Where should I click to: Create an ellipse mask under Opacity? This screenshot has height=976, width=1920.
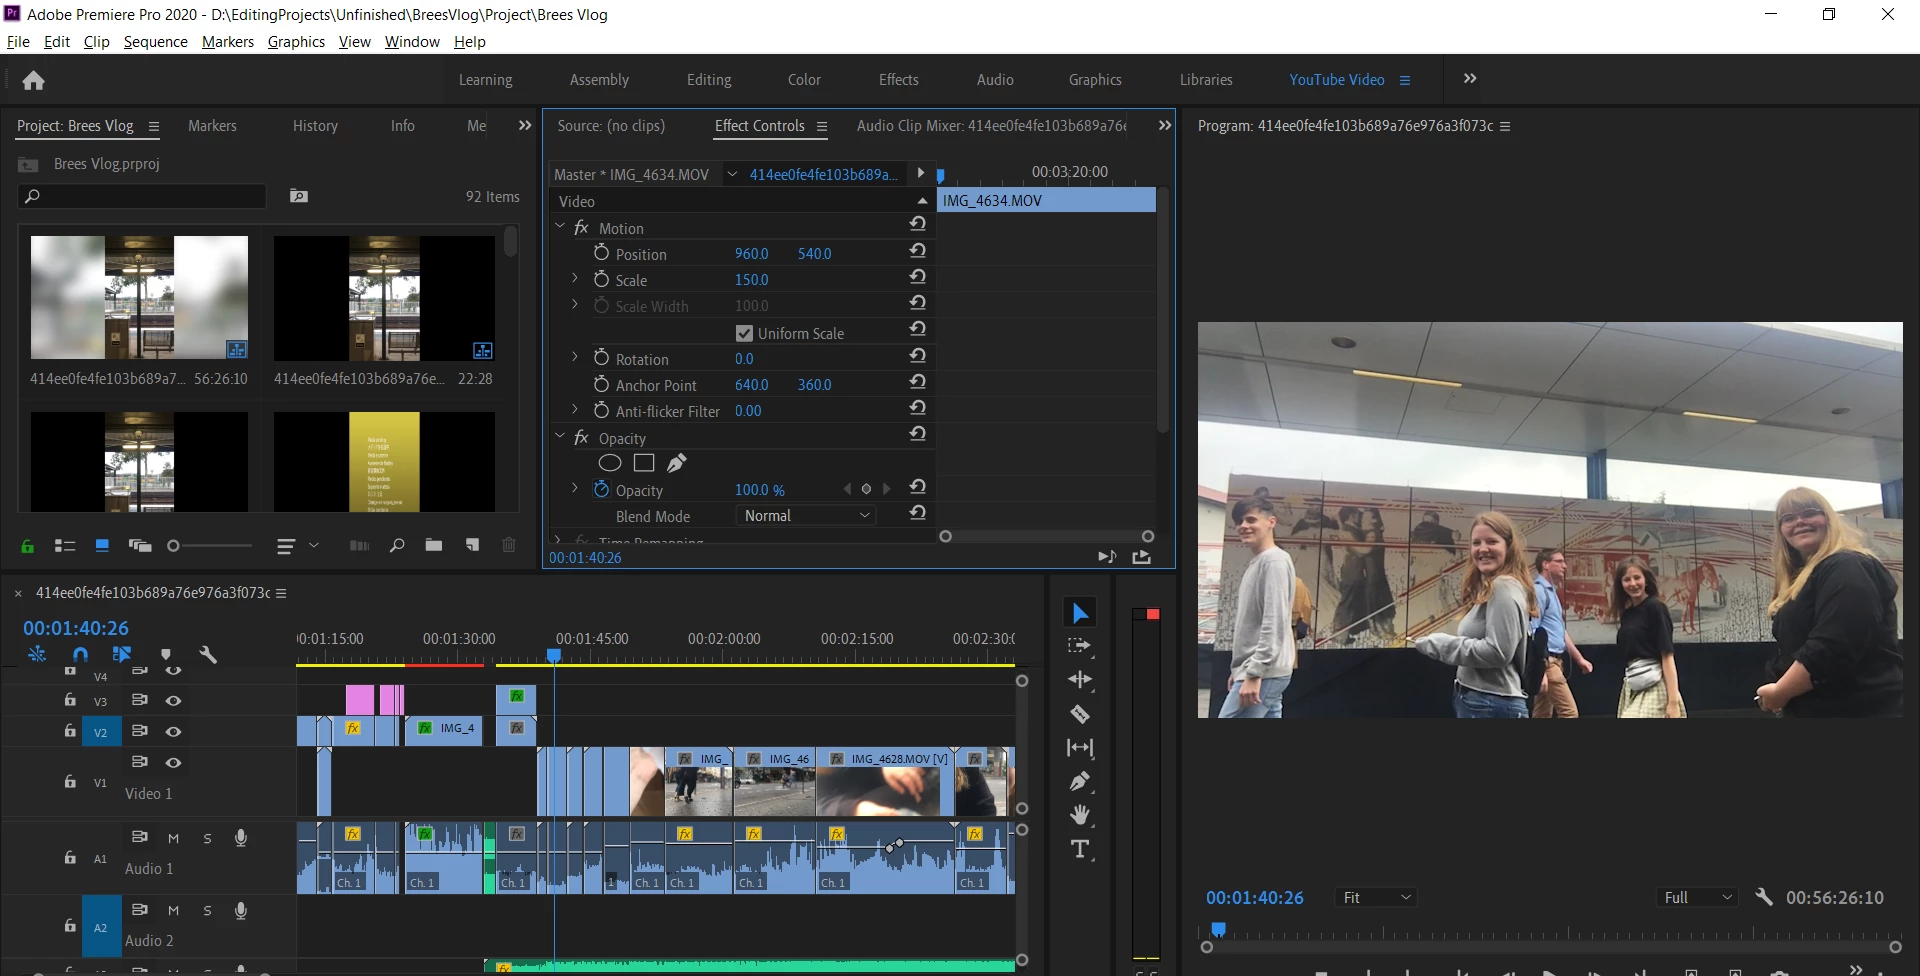(610, 463)
